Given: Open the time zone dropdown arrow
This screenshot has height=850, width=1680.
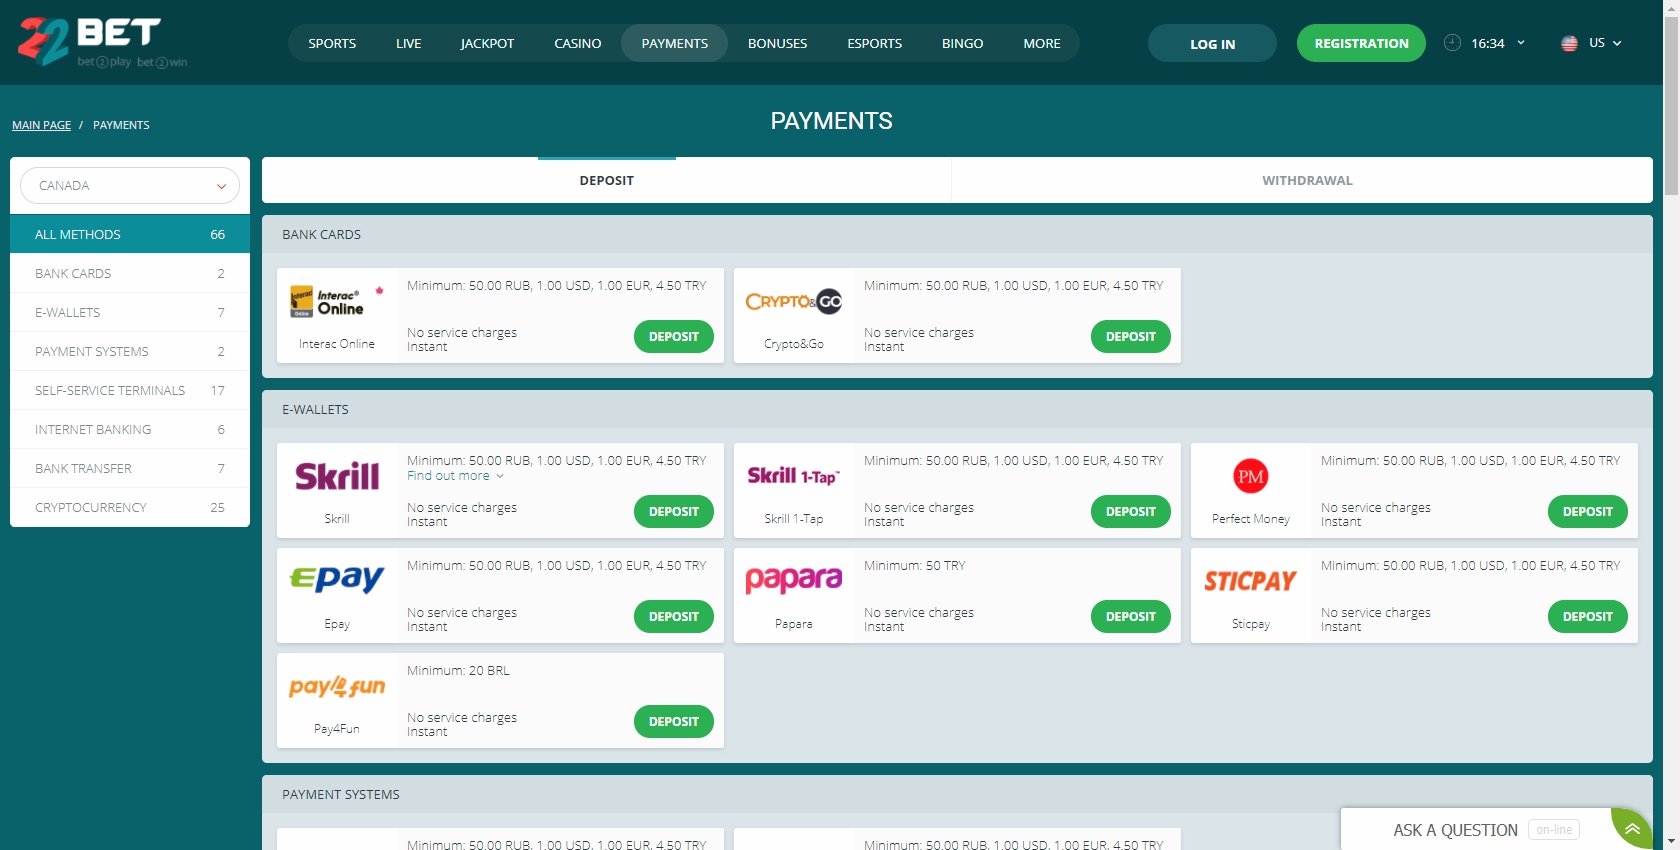Looking at the screenshot, I should click(1521, 43).
